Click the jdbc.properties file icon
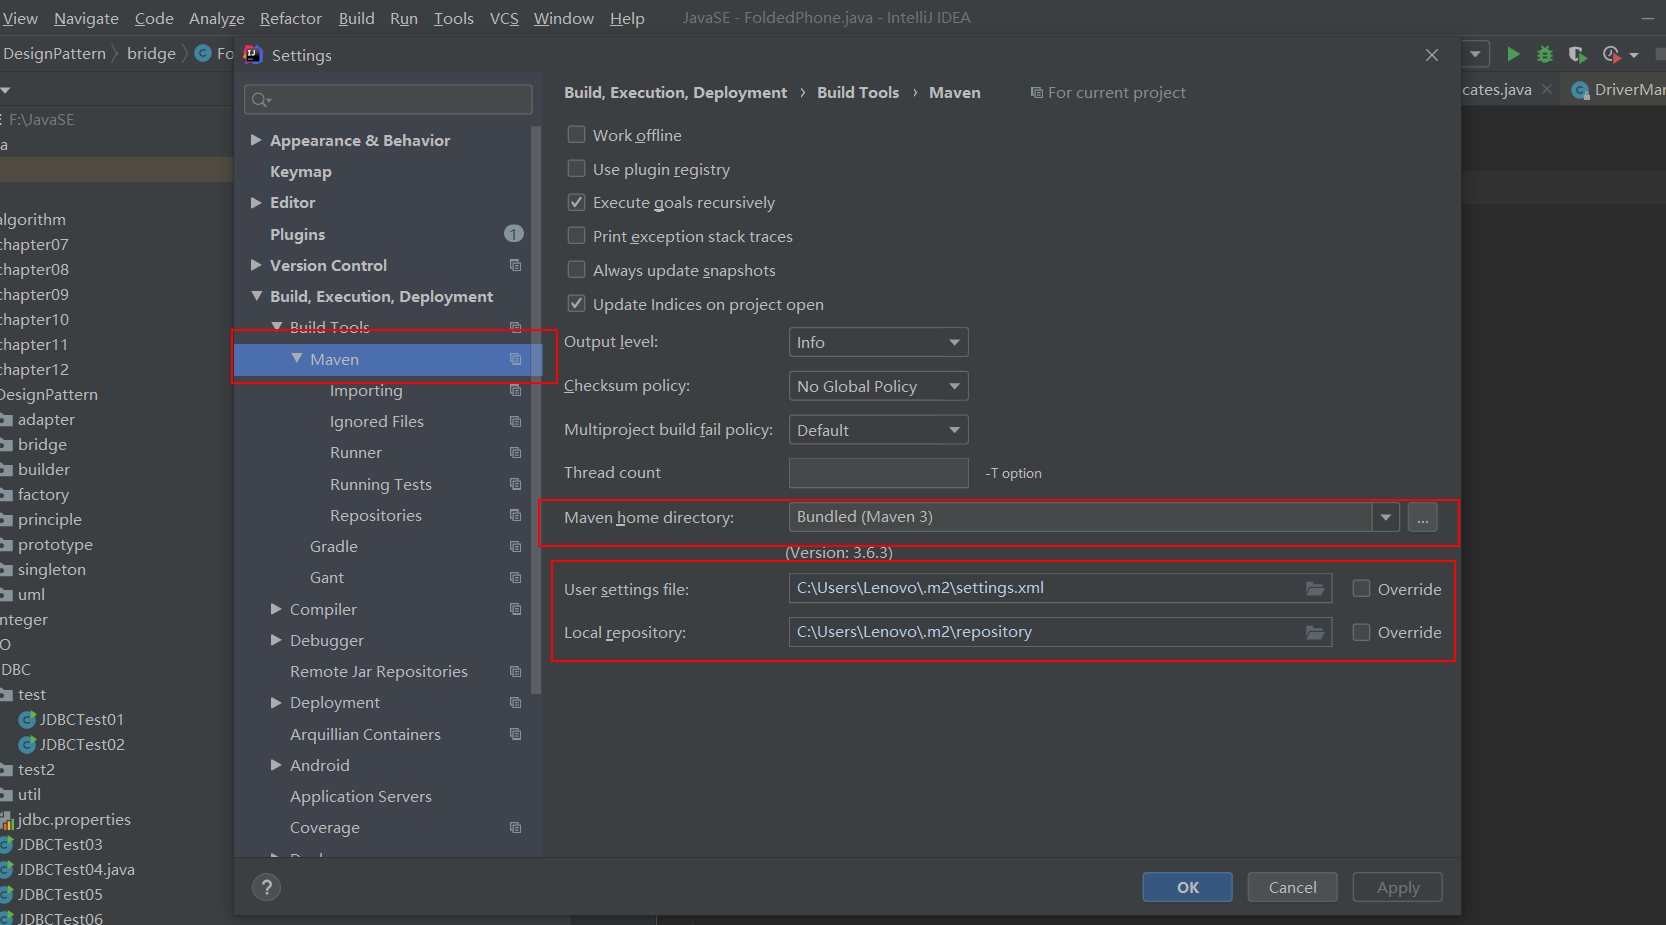 pos(7,820)
